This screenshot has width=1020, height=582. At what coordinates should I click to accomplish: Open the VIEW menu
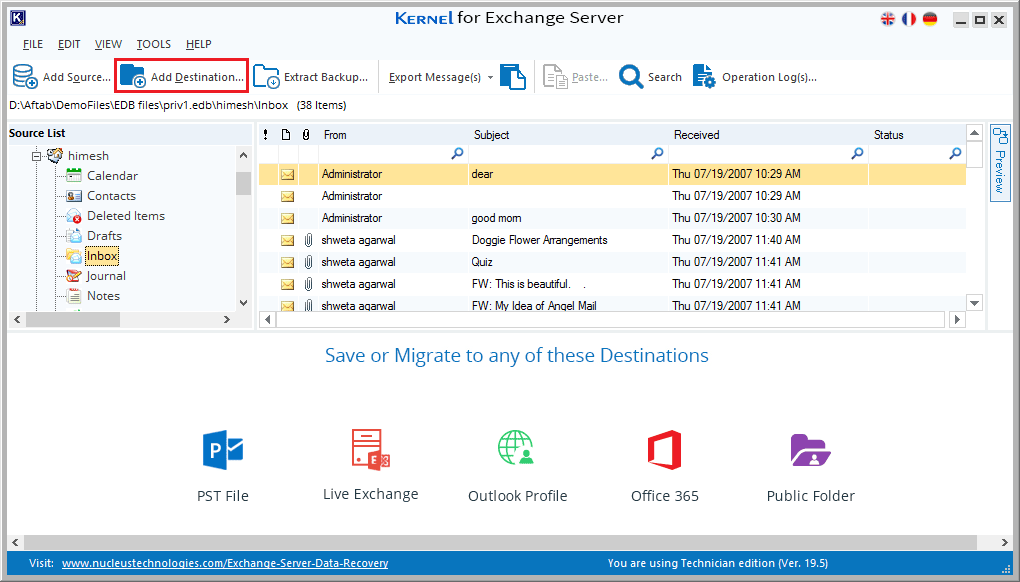point(108,44)
